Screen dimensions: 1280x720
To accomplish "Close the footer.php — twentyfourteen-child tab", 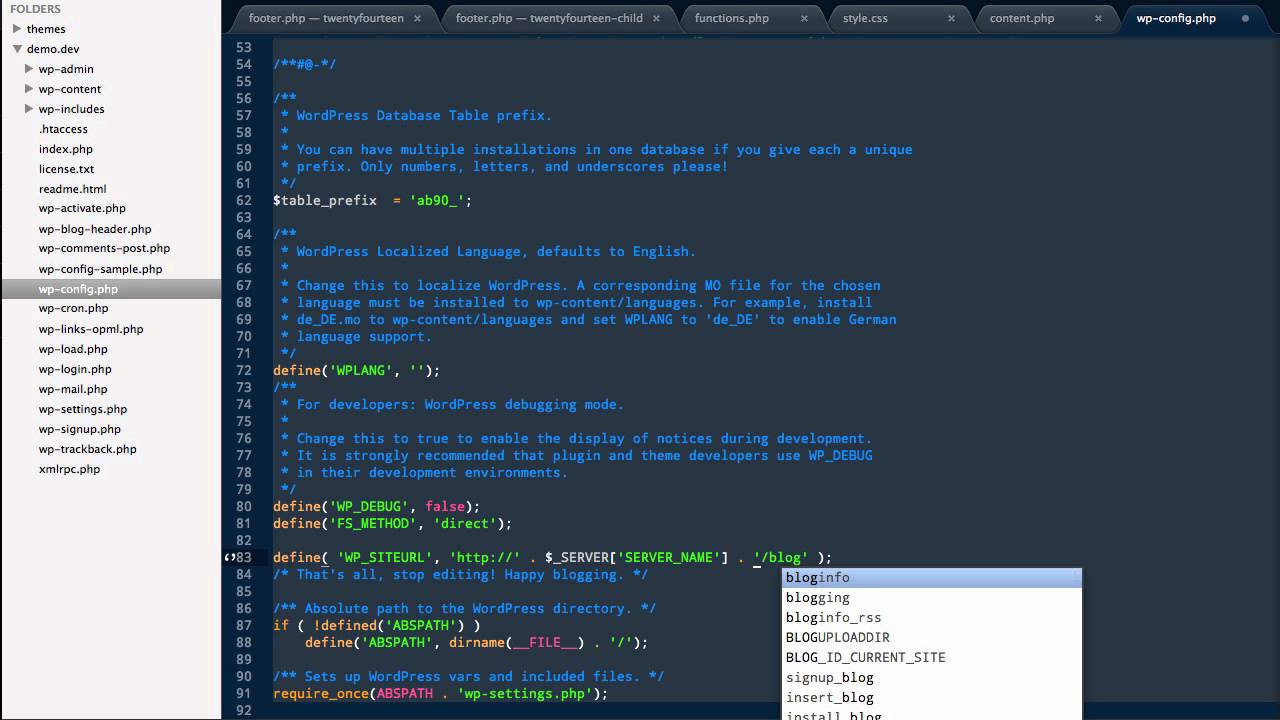I will pos(656,18).
